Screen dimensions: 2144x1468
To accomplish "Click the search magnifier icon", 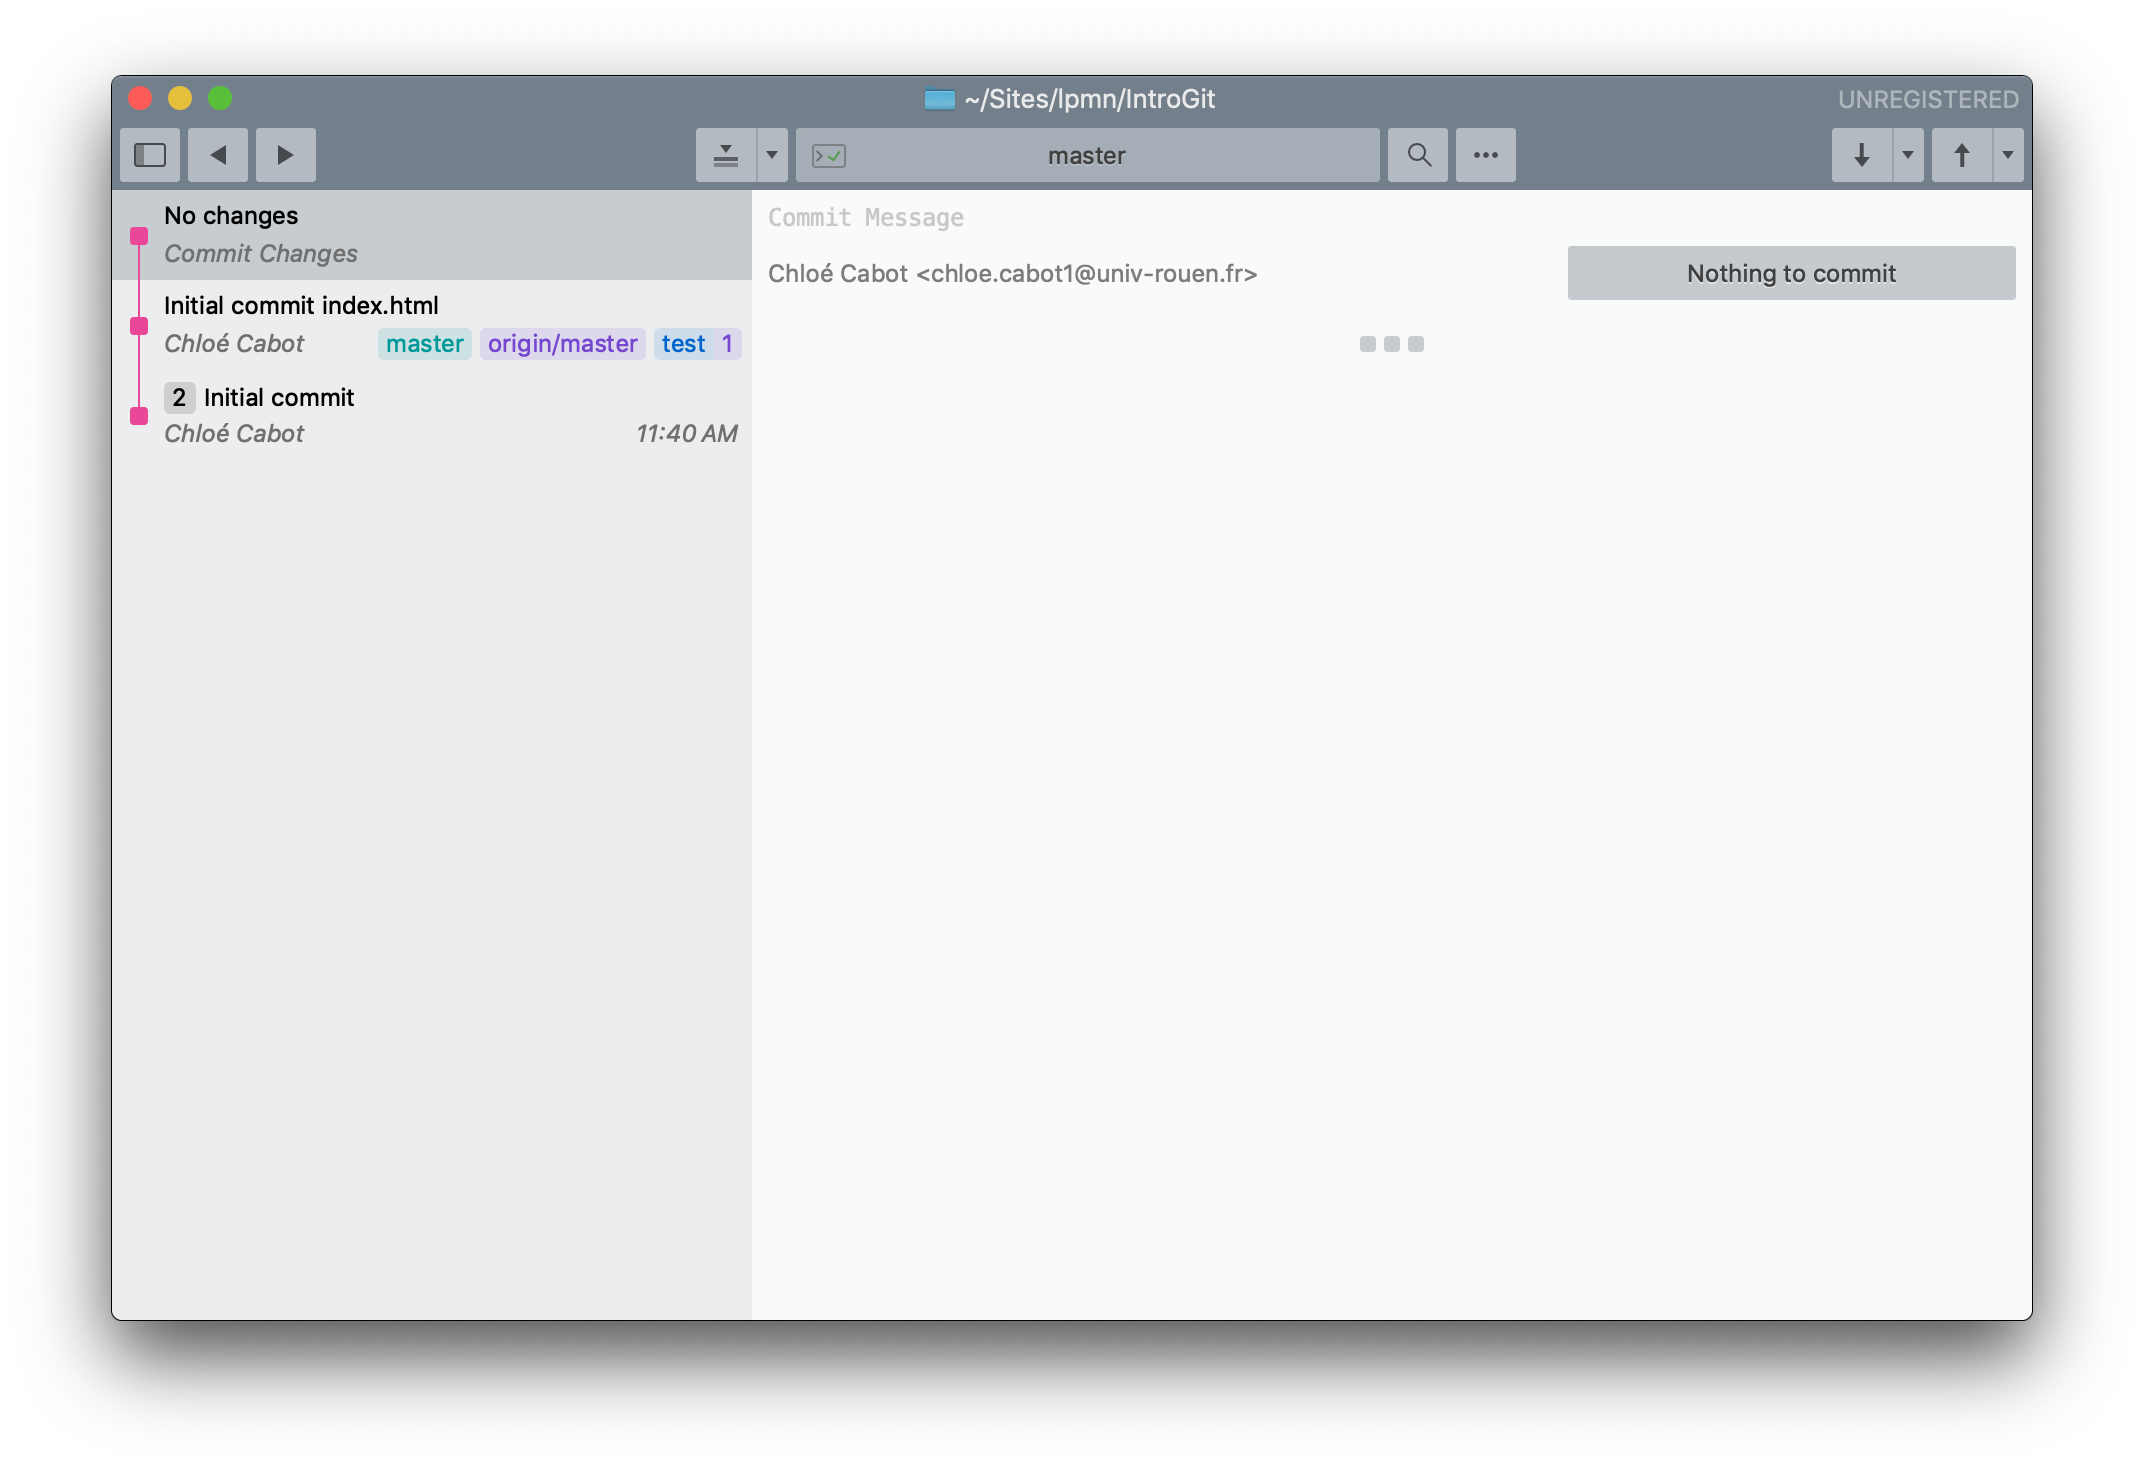I will coord(1417,153).
